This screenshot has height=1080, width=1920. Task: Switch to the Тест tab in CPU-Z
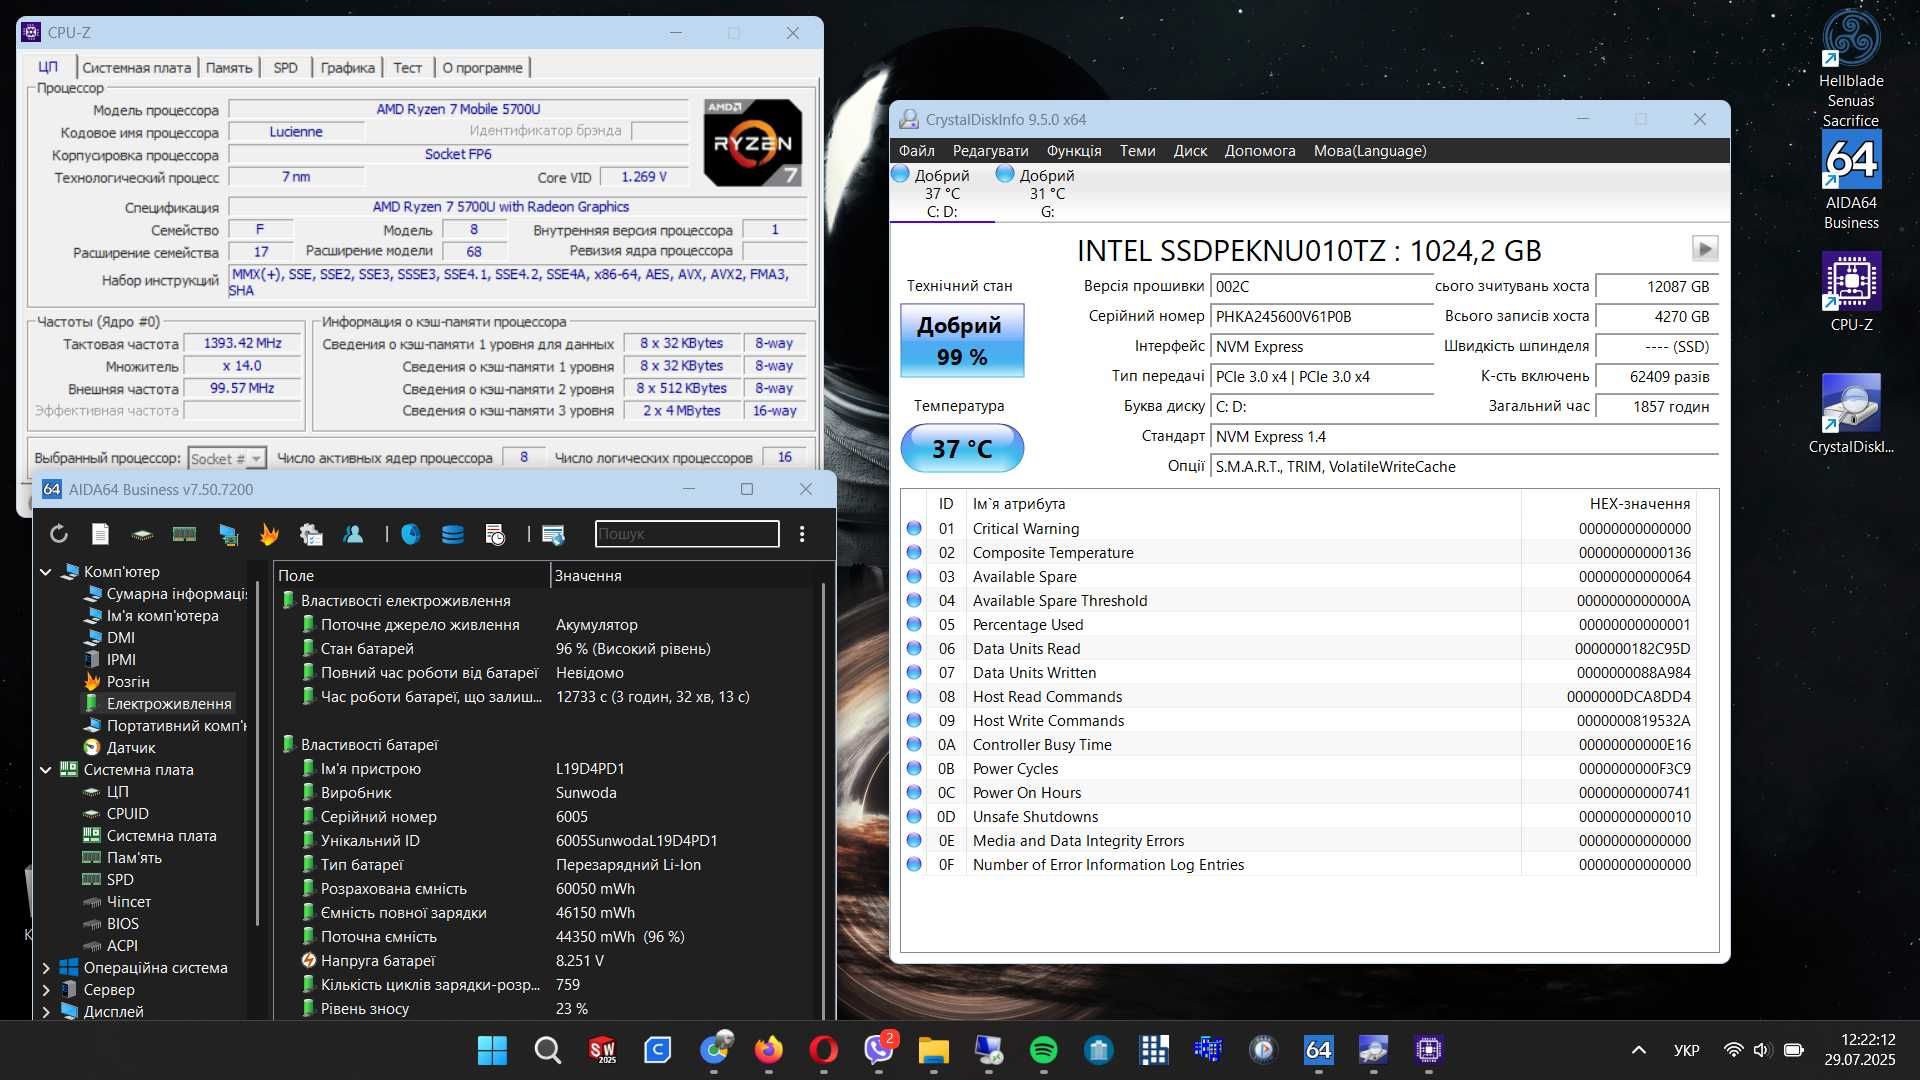pyautogui.click(x=407, y=68)
